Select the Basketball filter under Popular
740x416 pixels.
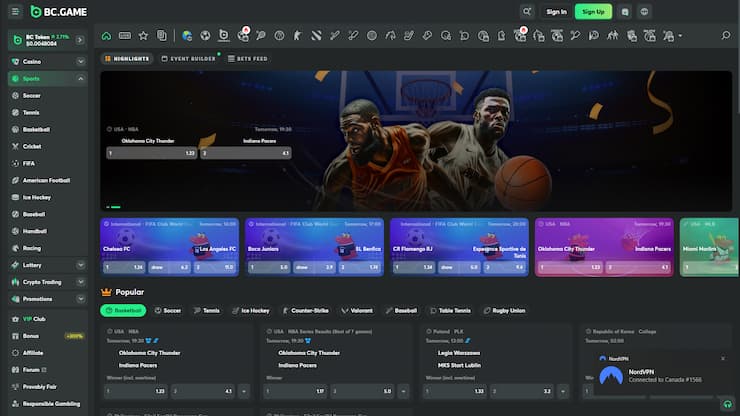(123, 311)
